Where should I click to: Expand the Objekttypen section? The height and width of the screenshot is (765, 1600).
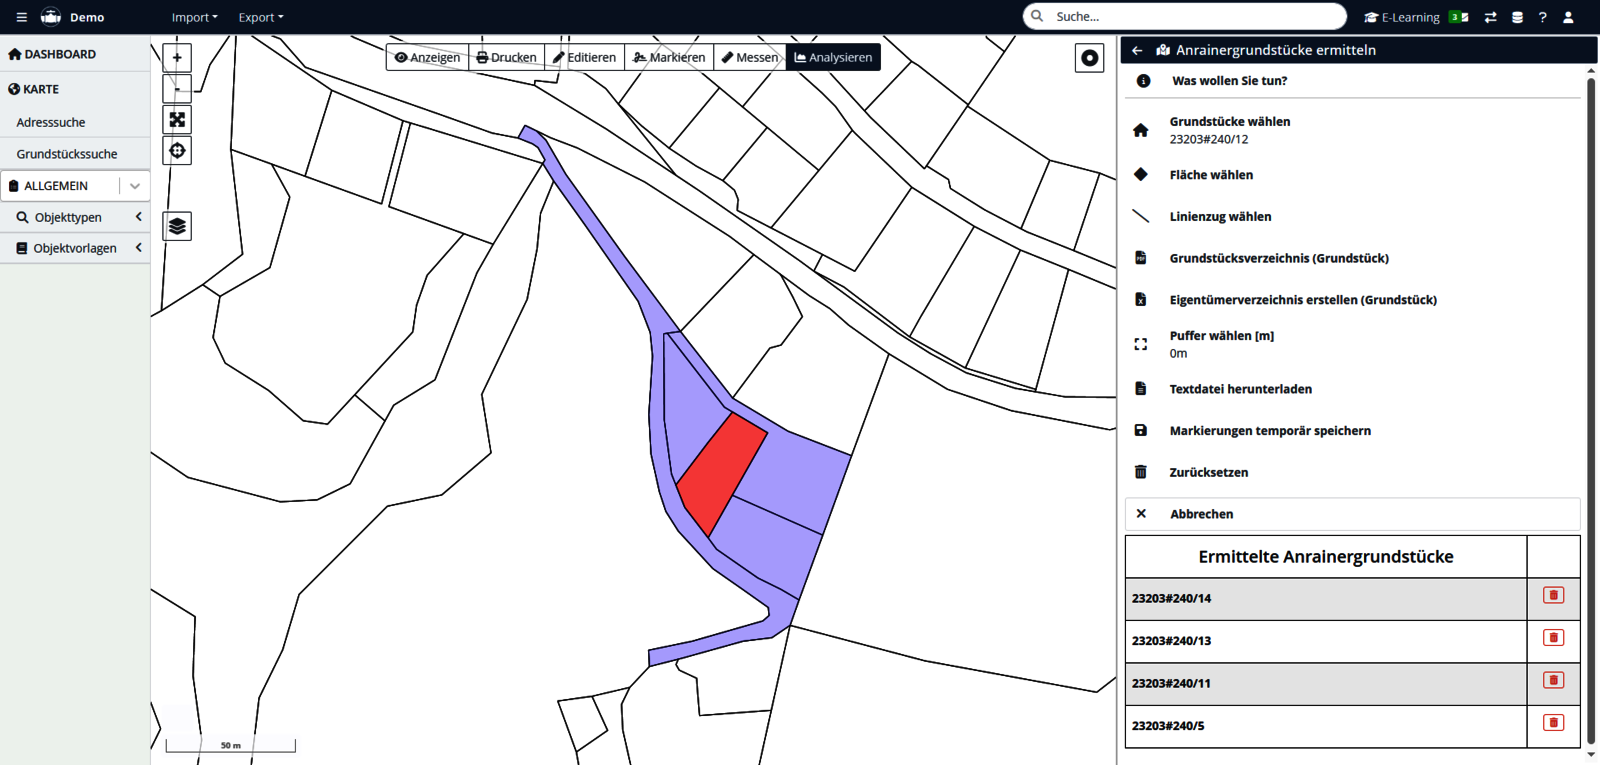click(x=75, y=217)
